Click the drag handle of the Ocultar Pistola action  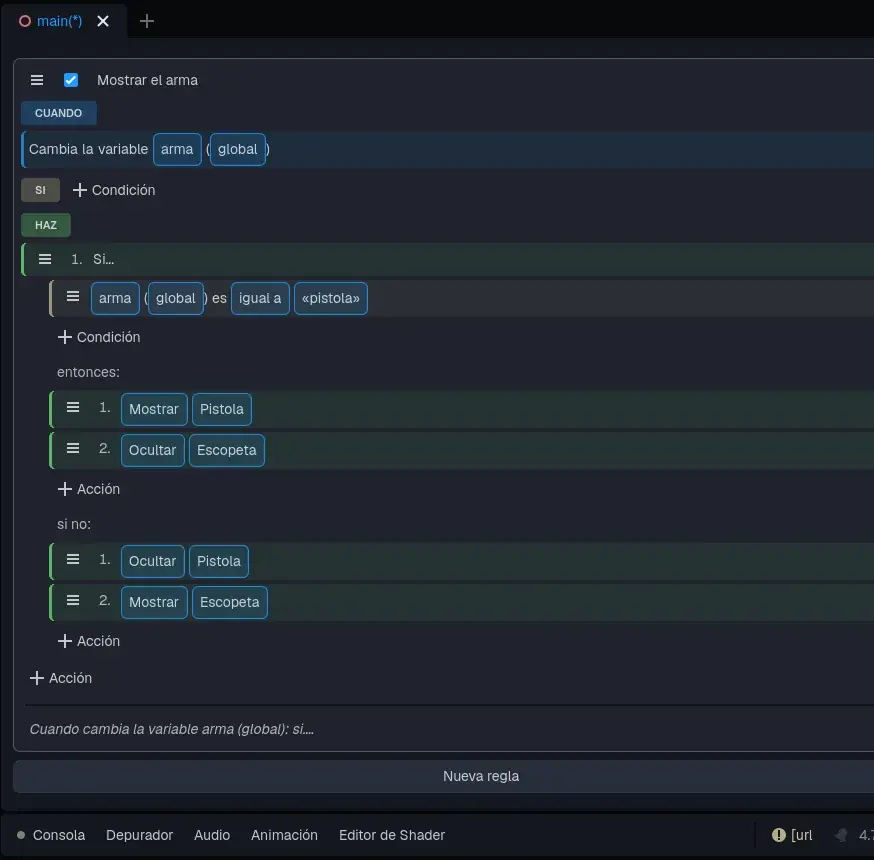(72, 560)
